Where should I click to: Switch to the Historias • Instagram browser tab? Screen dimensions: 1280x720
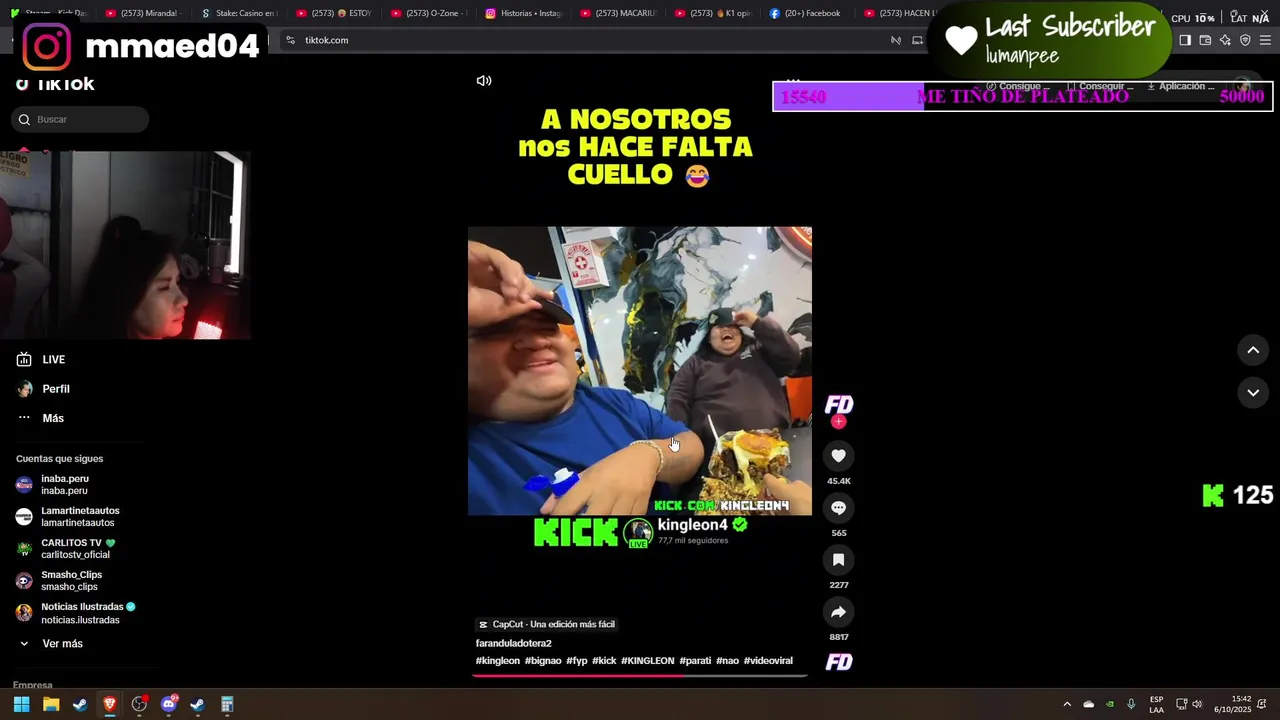coord(523,13)
